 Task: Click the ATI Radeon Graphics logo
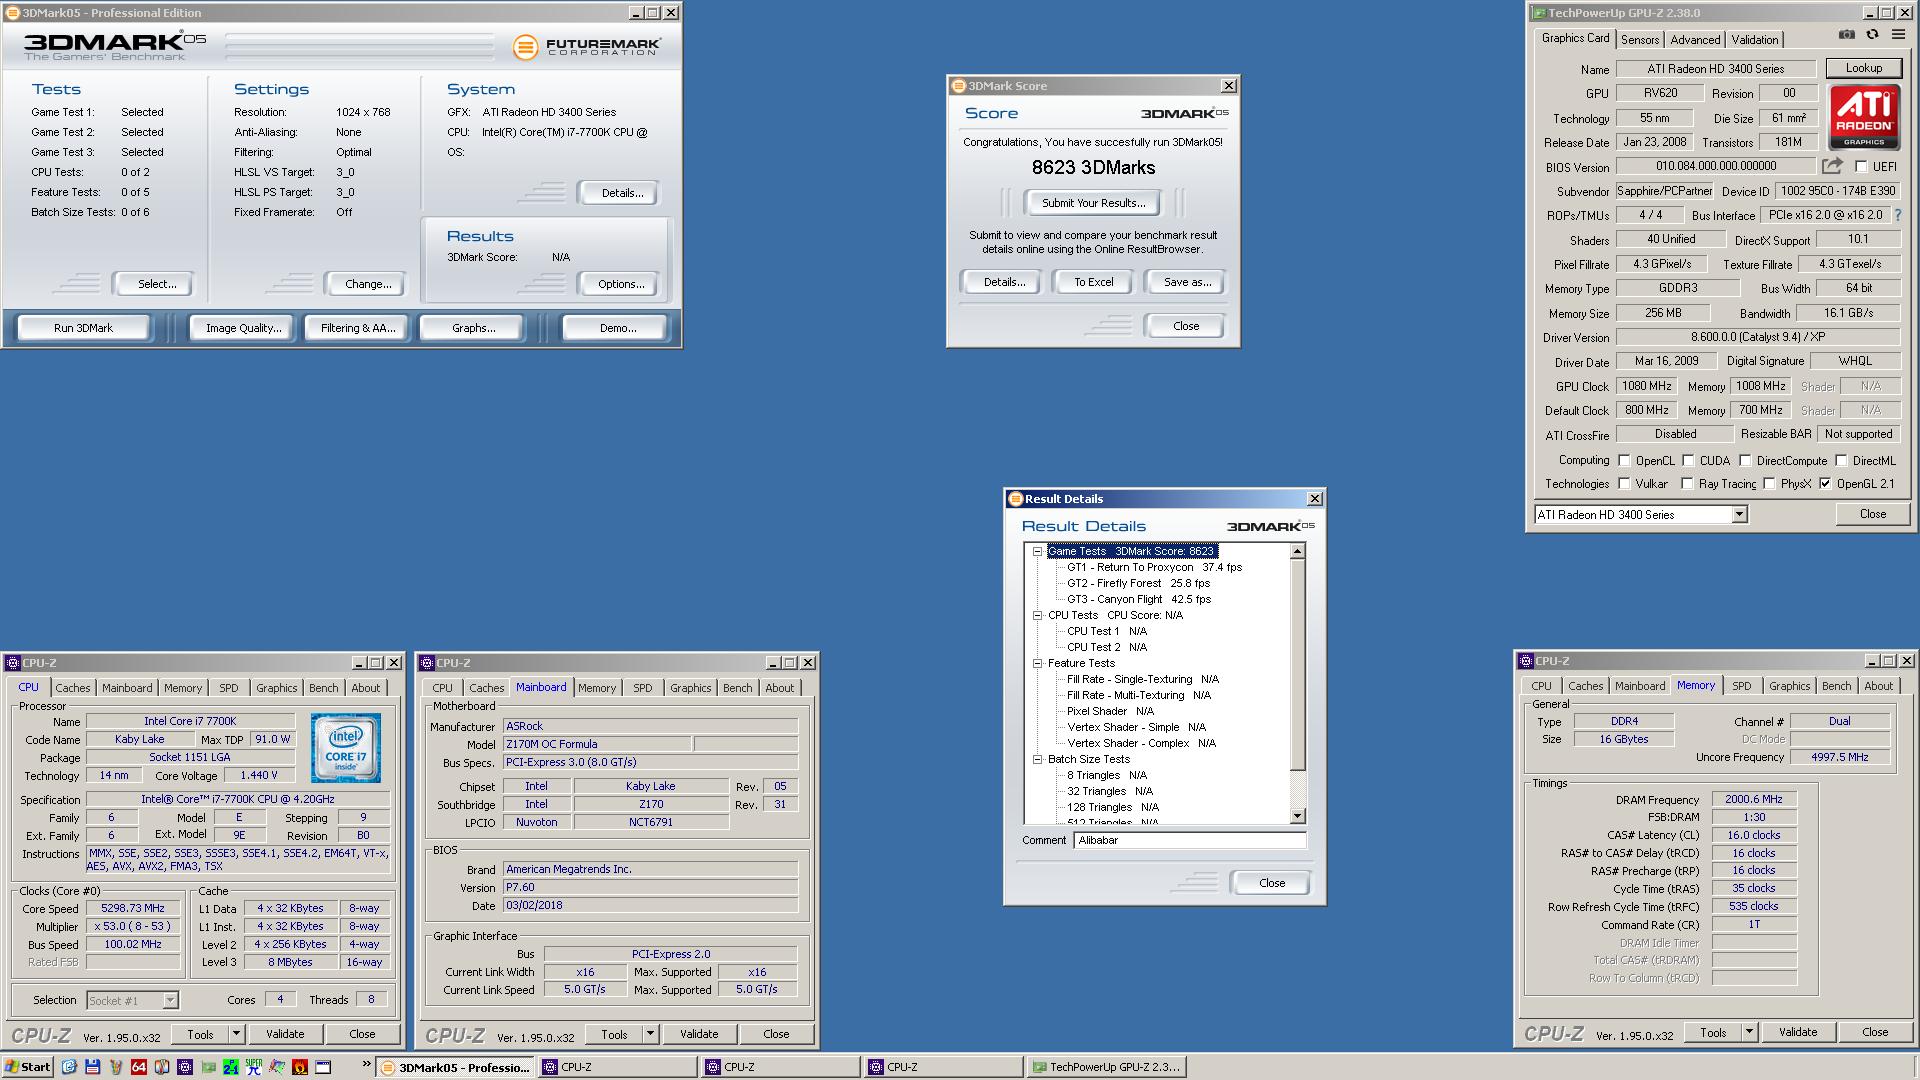pos(1864,117)
